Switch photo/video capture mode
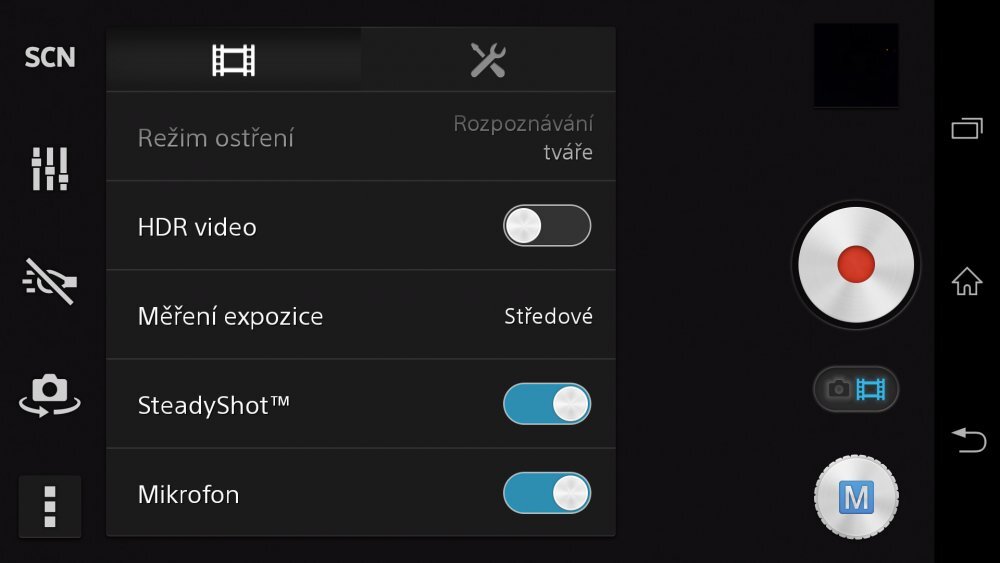The image size is (1000, 563). click(856, 389)
